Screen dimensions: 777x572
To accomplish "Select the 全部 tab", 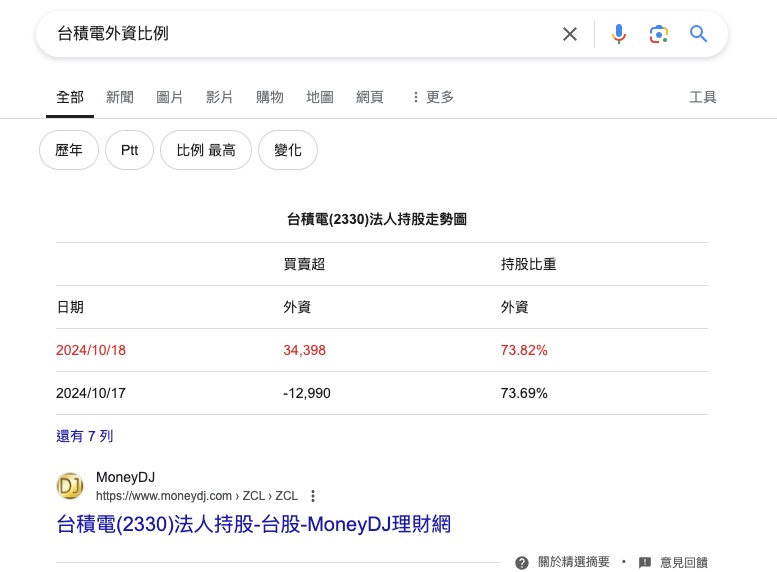I will (x=70, y=97).
